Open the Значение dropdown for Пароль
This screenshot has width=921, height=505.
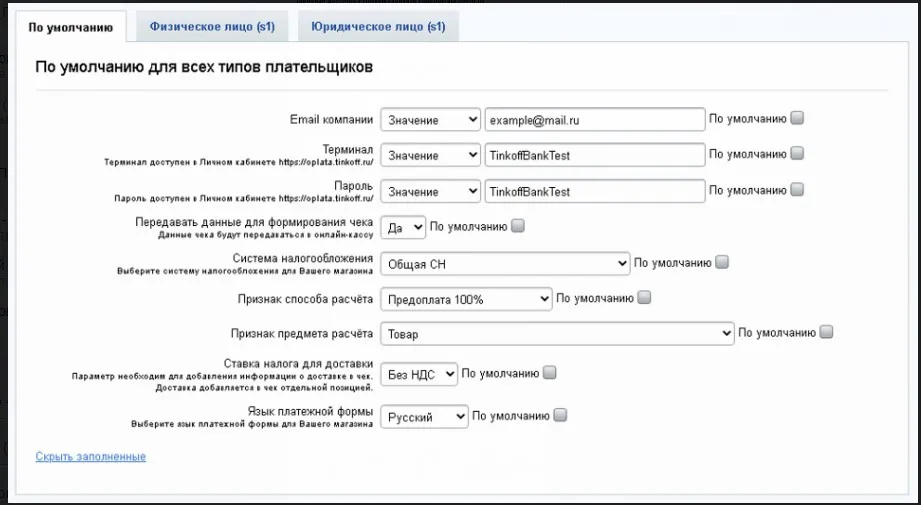(431, 191)
